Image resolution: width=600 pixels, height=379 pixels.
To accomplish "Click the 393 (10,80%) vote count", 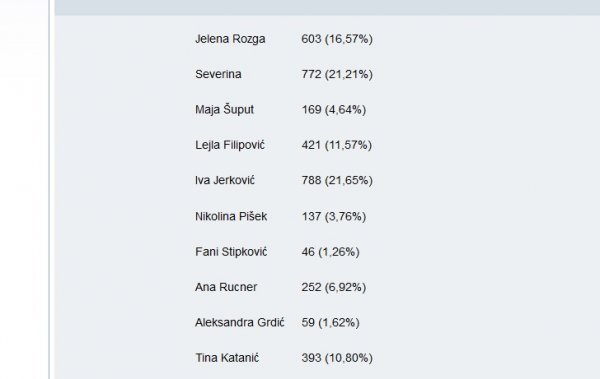I will pyautogui.click(x=337, y=358).
